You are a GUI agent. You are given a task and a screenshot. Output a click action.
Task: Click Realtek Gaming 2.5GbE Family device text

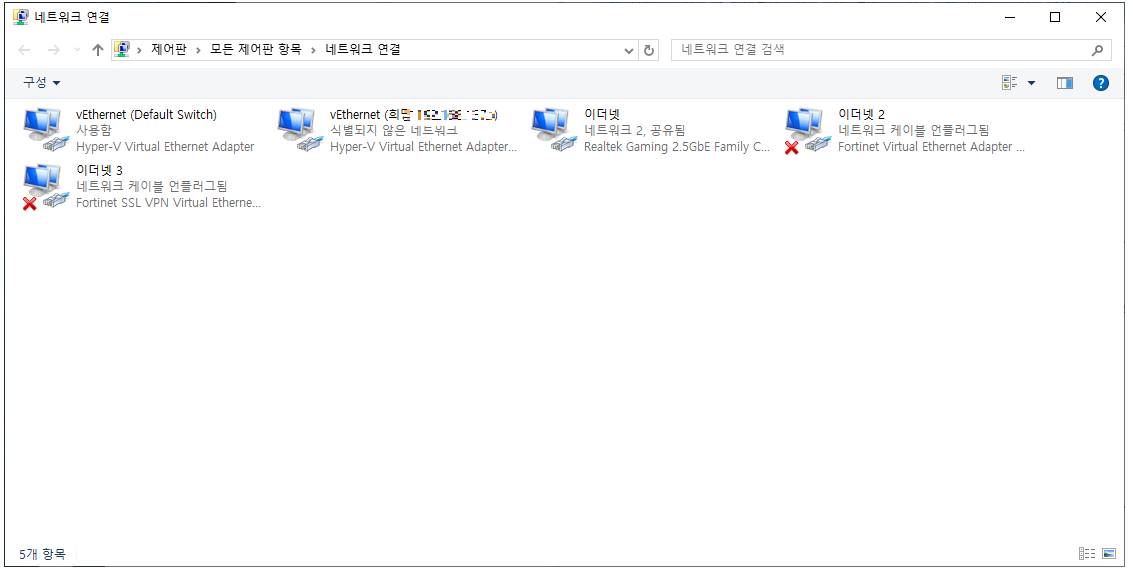[x=677, y=146]
